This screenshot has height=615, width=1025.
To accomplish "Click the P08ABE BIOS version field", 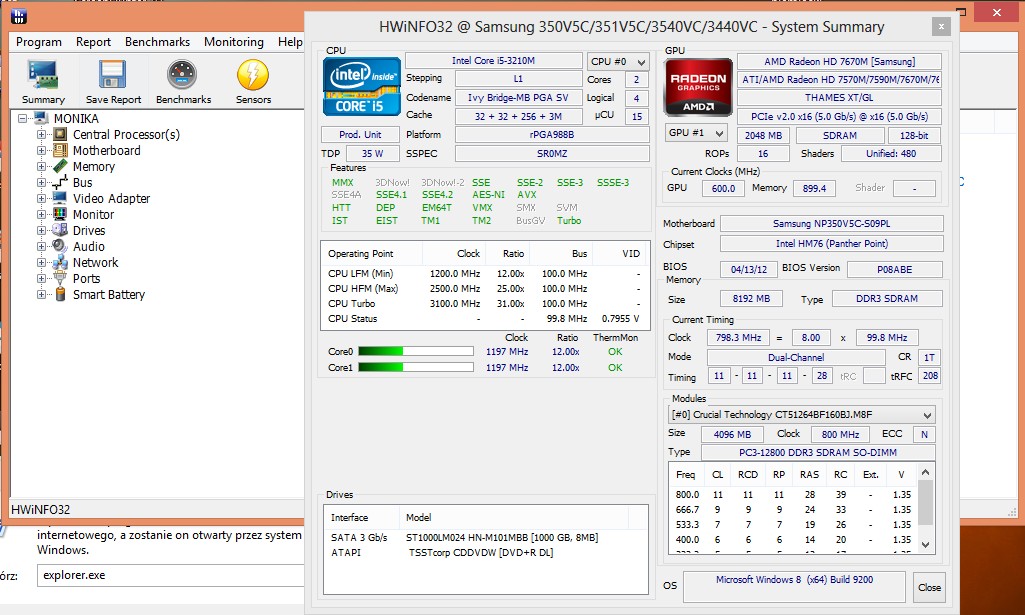I will [x=895, y=269].
